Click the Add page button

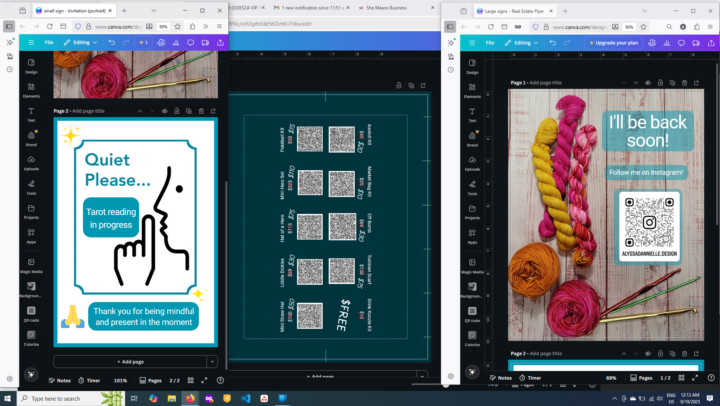pos(130,361)
